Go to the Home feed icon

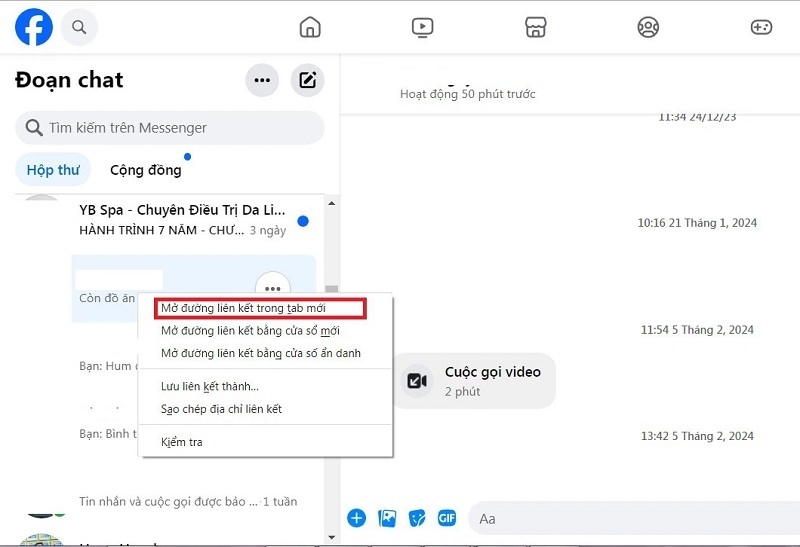[310, 27]
